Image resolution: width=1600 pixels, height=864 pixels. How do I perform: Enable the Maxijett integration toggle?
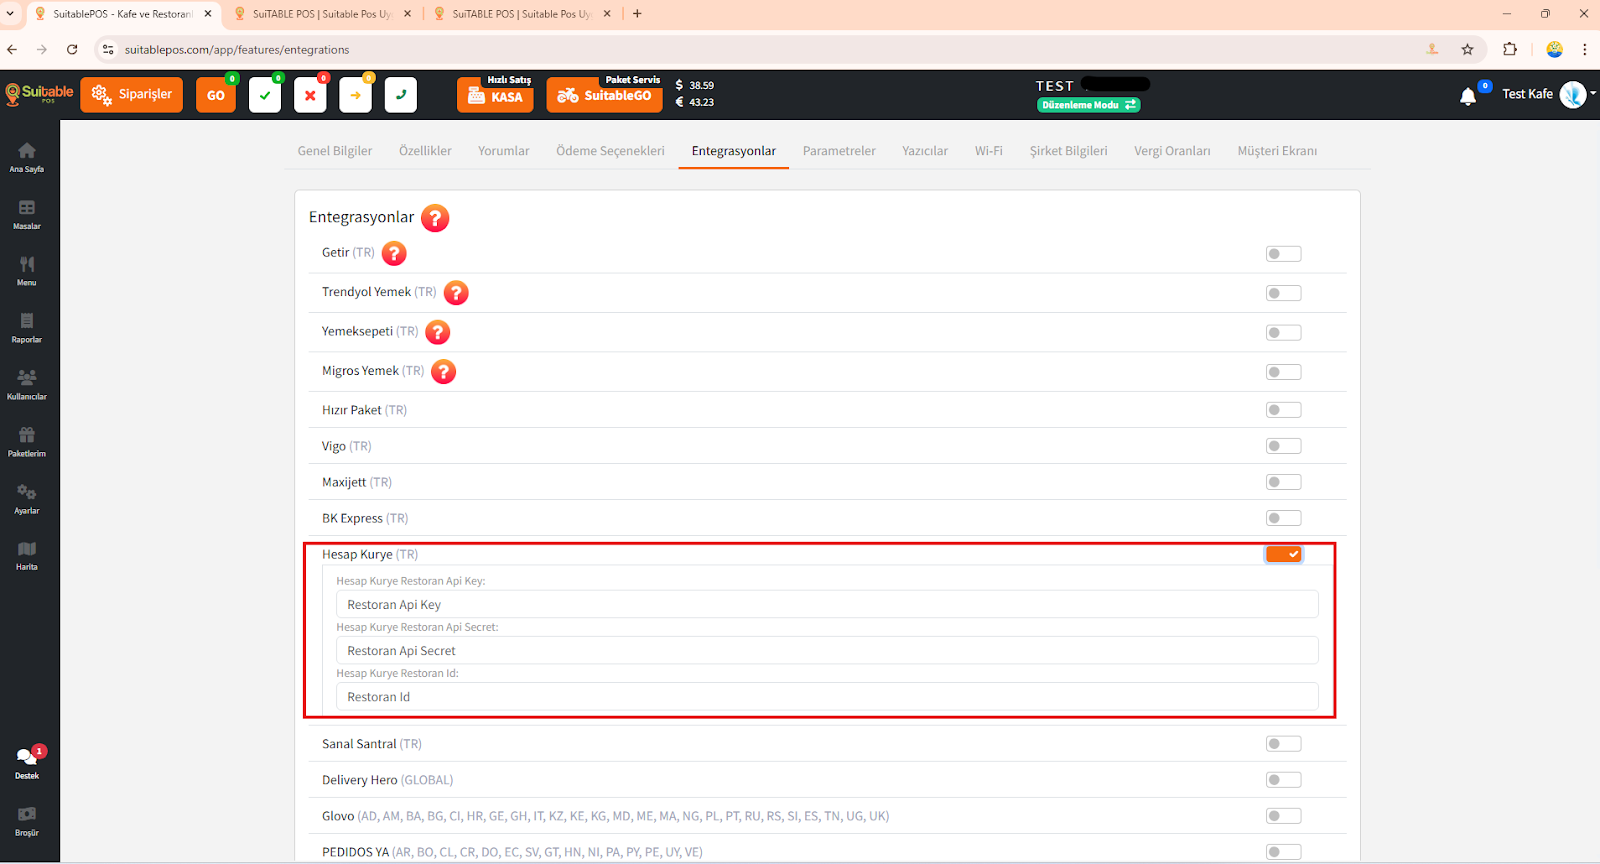tap(1283, 482)
